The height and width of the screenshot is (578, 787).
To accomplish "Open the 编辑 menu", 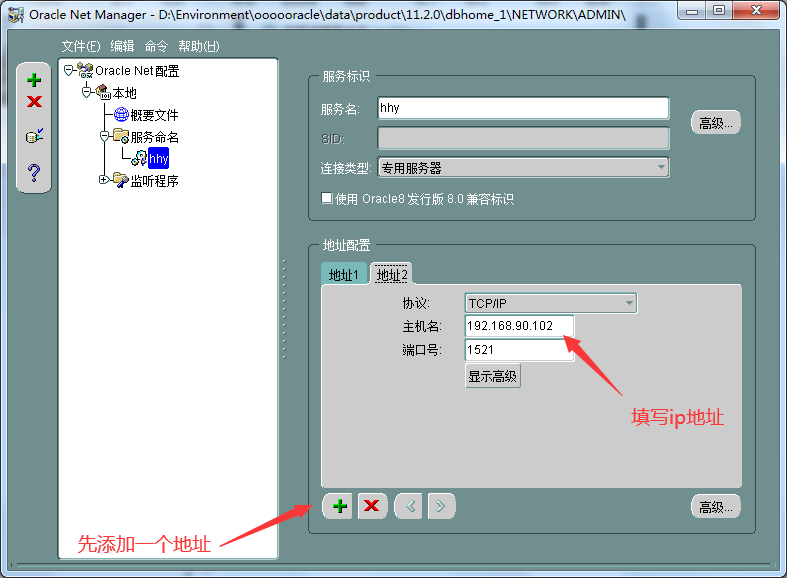I will (x=122, y=46).
